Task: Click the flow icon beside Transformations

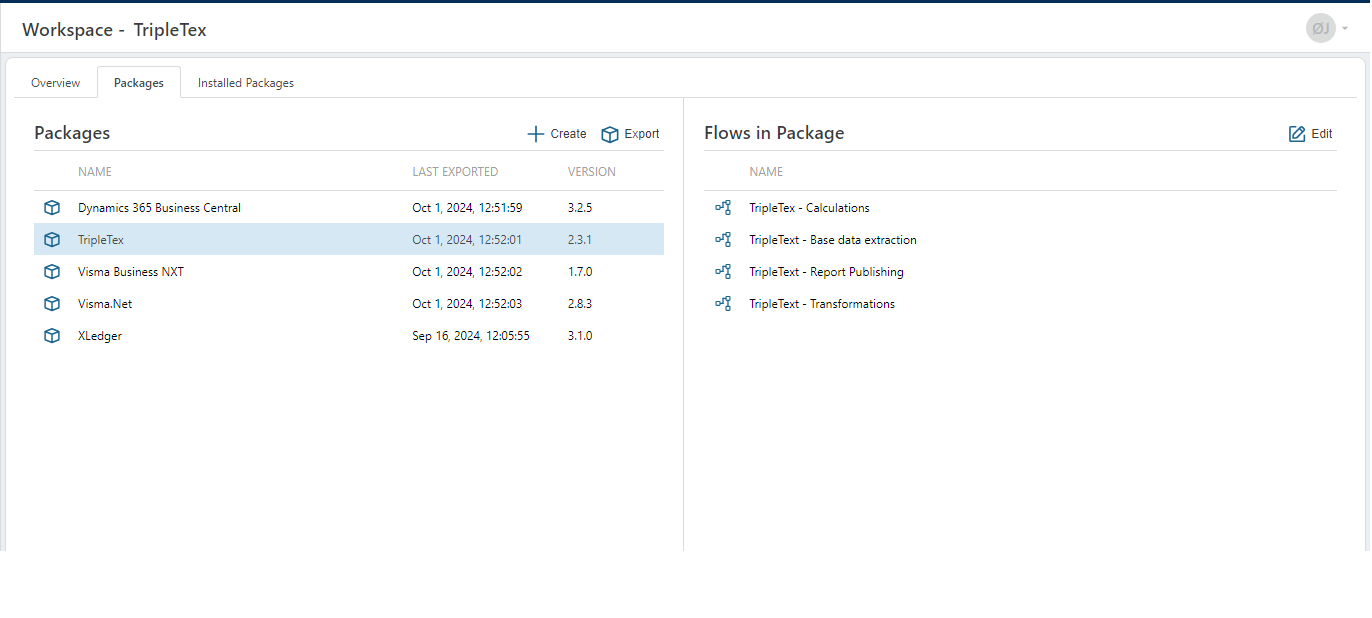Action: pyautogui.click(x=723, y=304)
